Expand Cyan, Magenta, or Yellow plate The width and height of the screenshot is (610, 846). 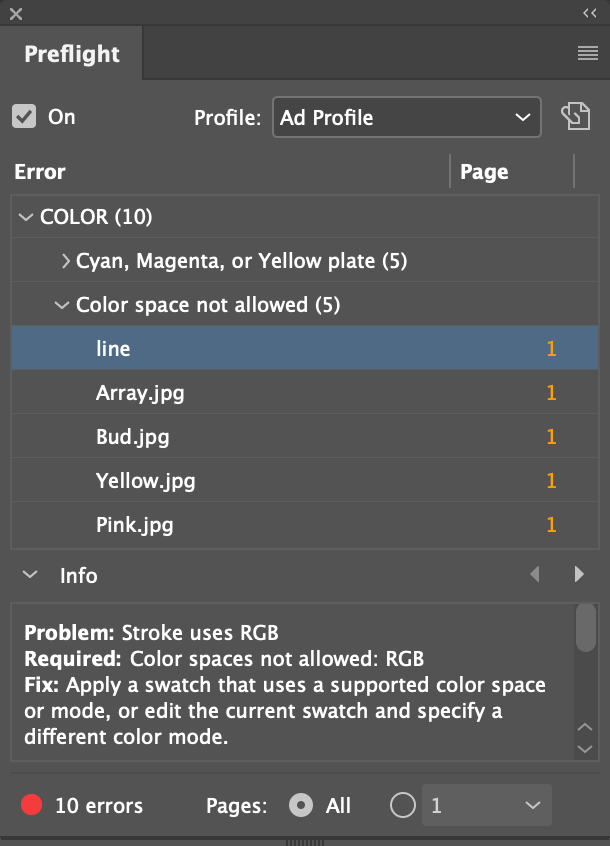pyautogui.click(x=65, y=261)
